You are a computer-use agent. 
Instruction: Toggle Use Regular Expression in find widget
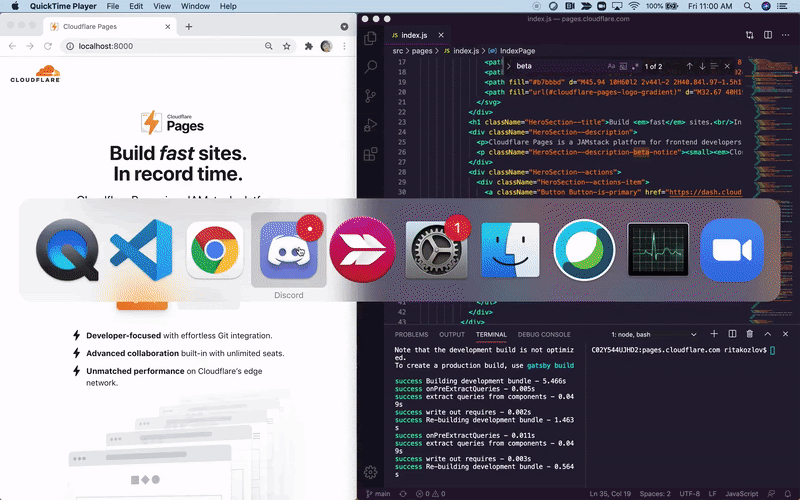tap(635, 66)
